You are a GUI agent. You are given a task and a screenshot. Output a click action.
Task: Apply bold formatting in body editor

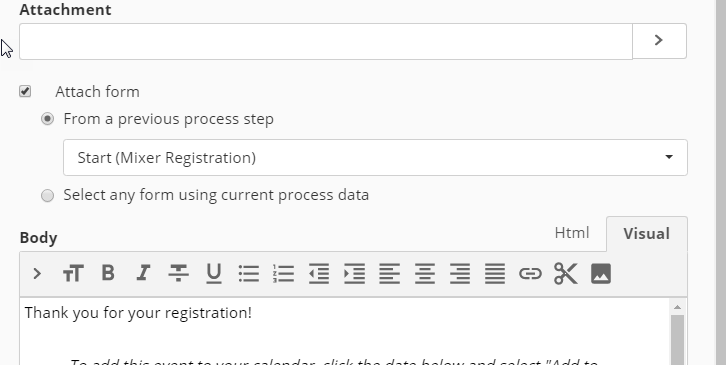coord(108,273)
